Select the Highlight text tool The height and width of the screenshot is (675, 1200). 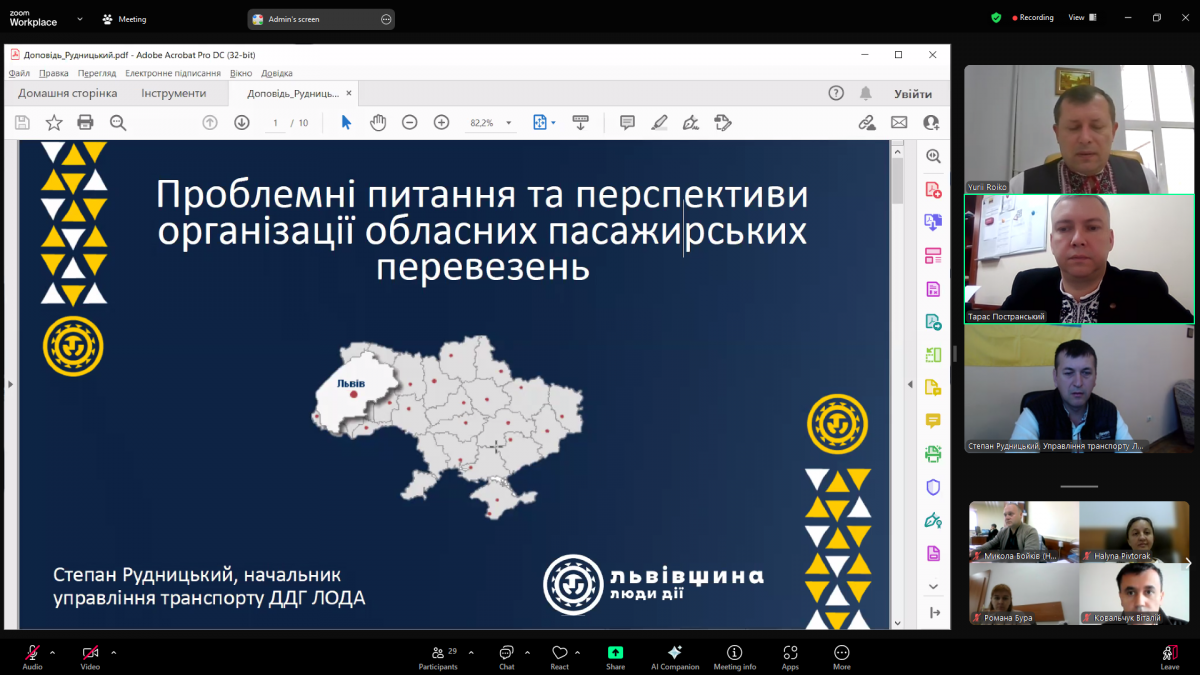(660, 122)
